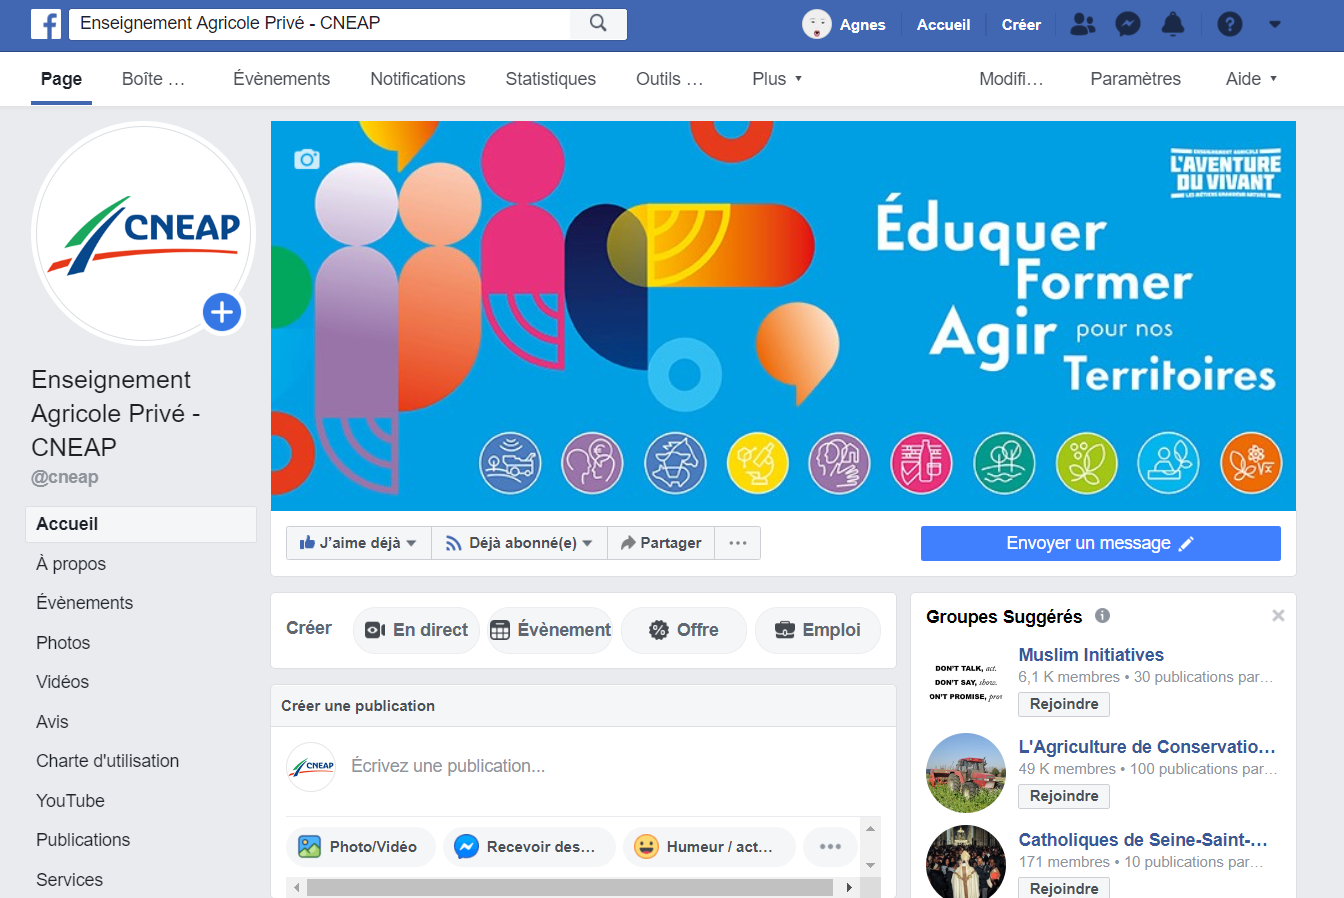Click the horizontal scrollbar under publication options

[571, 887]
